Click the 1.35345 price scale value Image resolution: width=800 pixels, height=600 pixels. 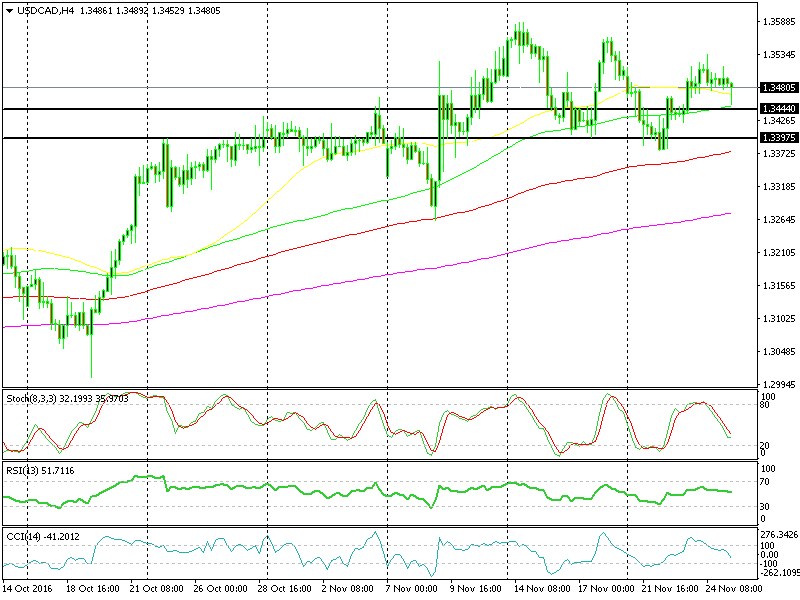(x=779, y=55)
